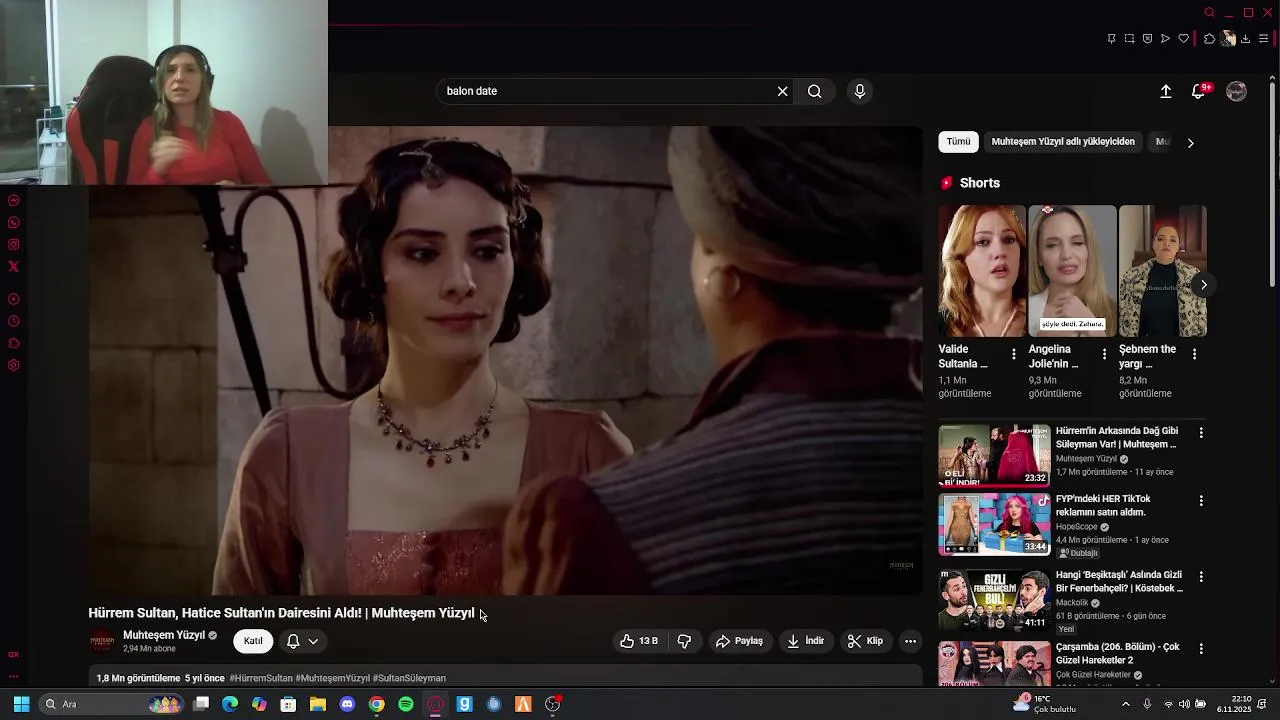Like the video (13 B)
The width and height of the screenshot is (1280, 720).
tap(638, 641)
